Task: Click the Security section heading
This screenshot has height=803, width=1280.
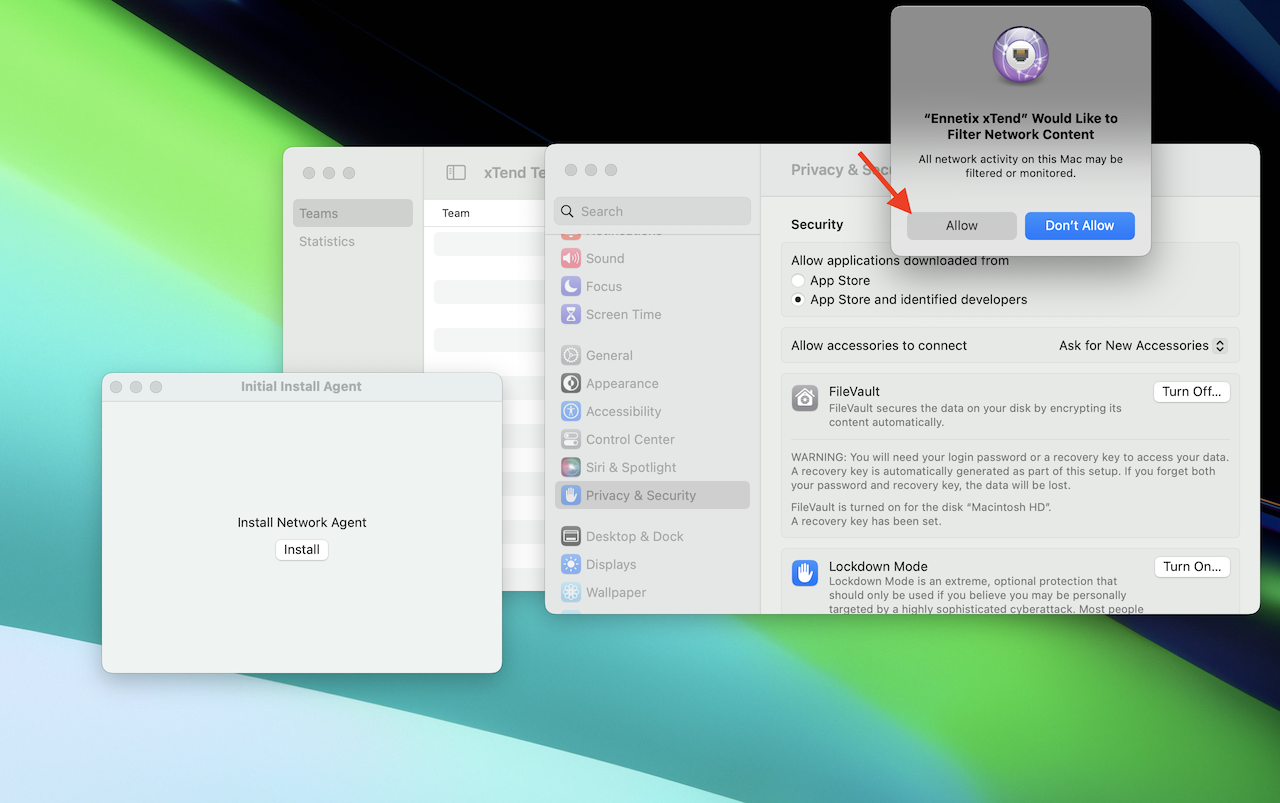Action: tap(817, 225)
